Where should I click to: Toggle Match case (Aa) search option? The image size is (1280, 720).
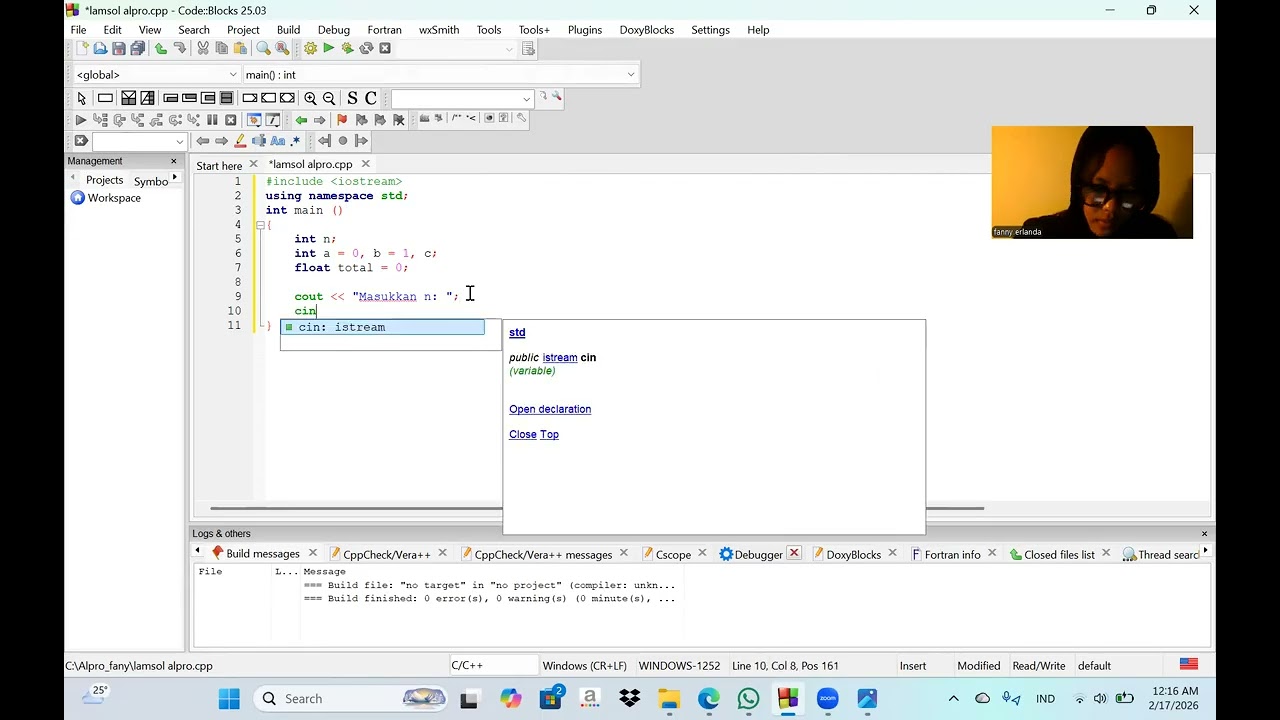tap(277, 141)
